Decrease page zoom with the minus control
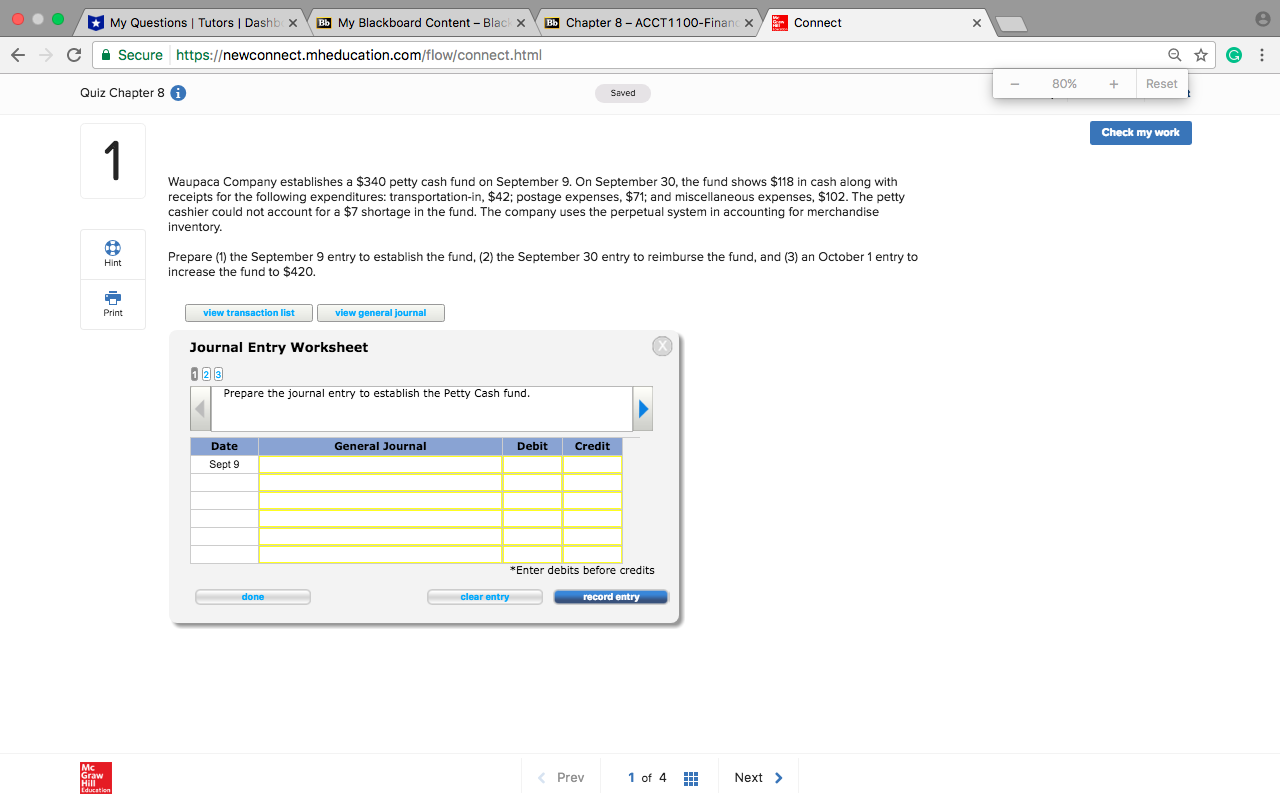The width and height of the screenshot is (1280, 800). tap(1014, 84)
